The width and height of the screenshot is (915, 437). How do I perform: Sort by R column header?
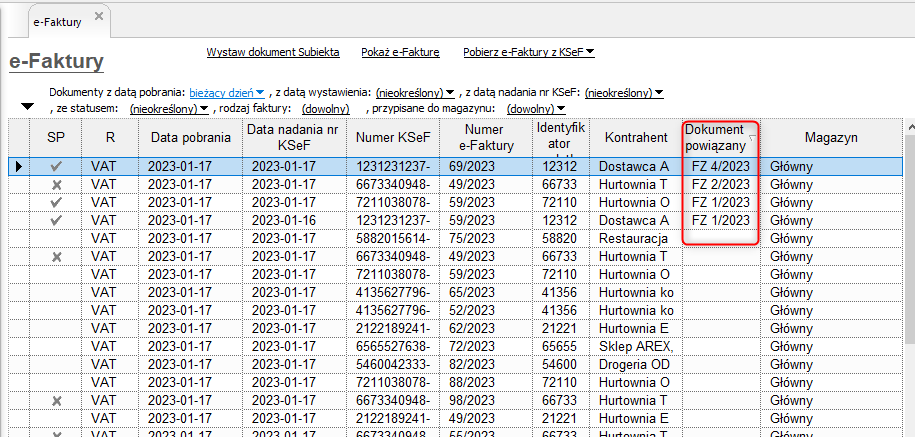point(110,138)
